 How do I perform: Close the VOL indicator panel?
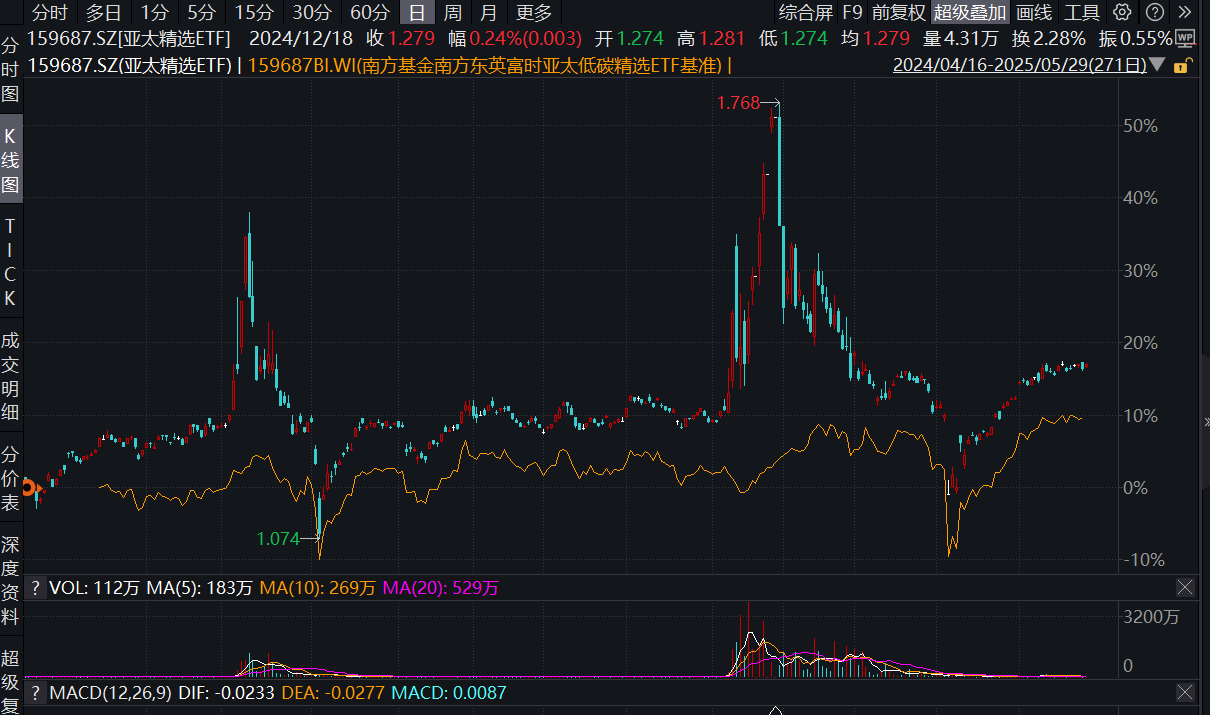pyautogui.click(x=1185, y=588)
